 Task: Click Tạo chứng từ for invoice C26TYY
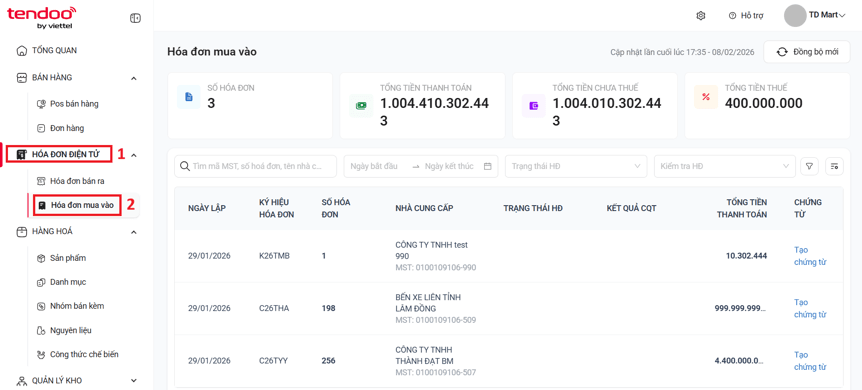click(810, 361)
